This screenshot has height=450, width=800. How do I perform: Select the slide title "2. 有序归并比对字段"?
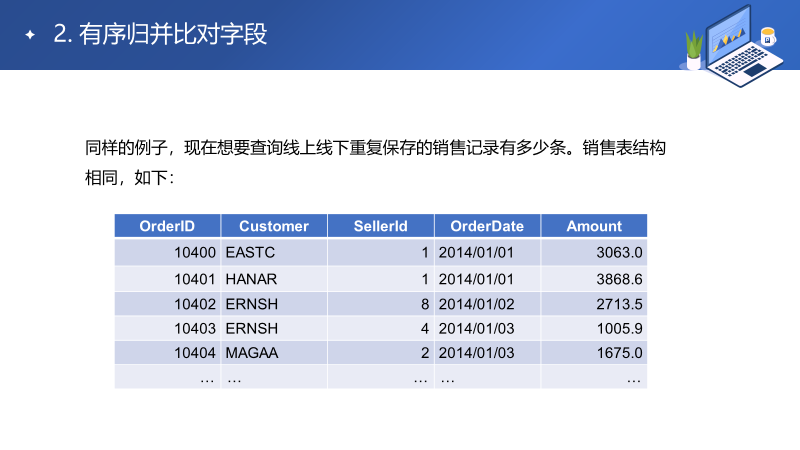(x=160, y=35)
